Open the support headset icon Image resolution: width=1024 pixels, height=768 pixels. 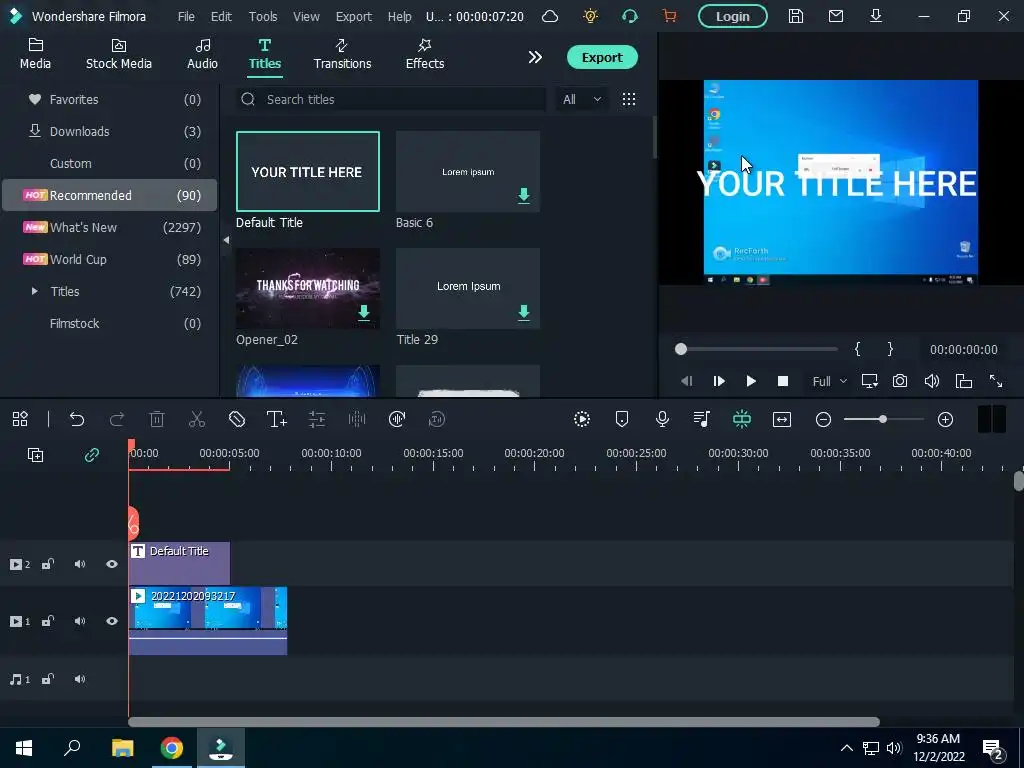point(630,16)
